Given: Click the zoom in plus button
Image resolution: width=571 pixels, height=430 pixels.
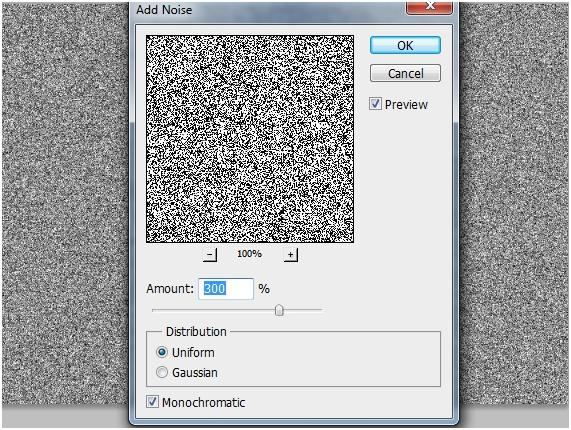Looking at the screenshot, I should [291, 255].
